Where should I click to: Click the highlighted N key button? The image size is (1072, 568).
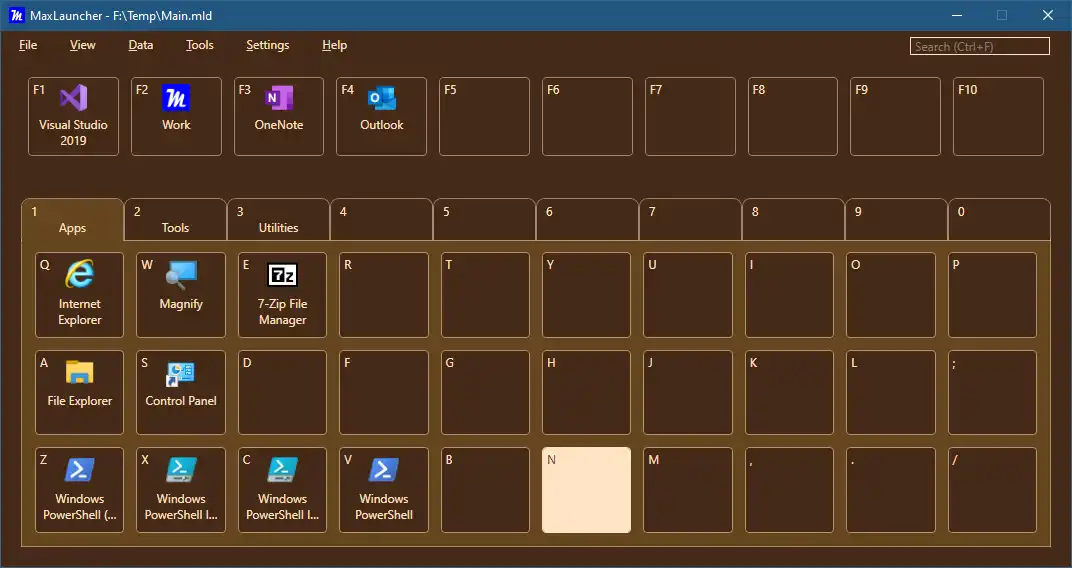click(587, 490)
